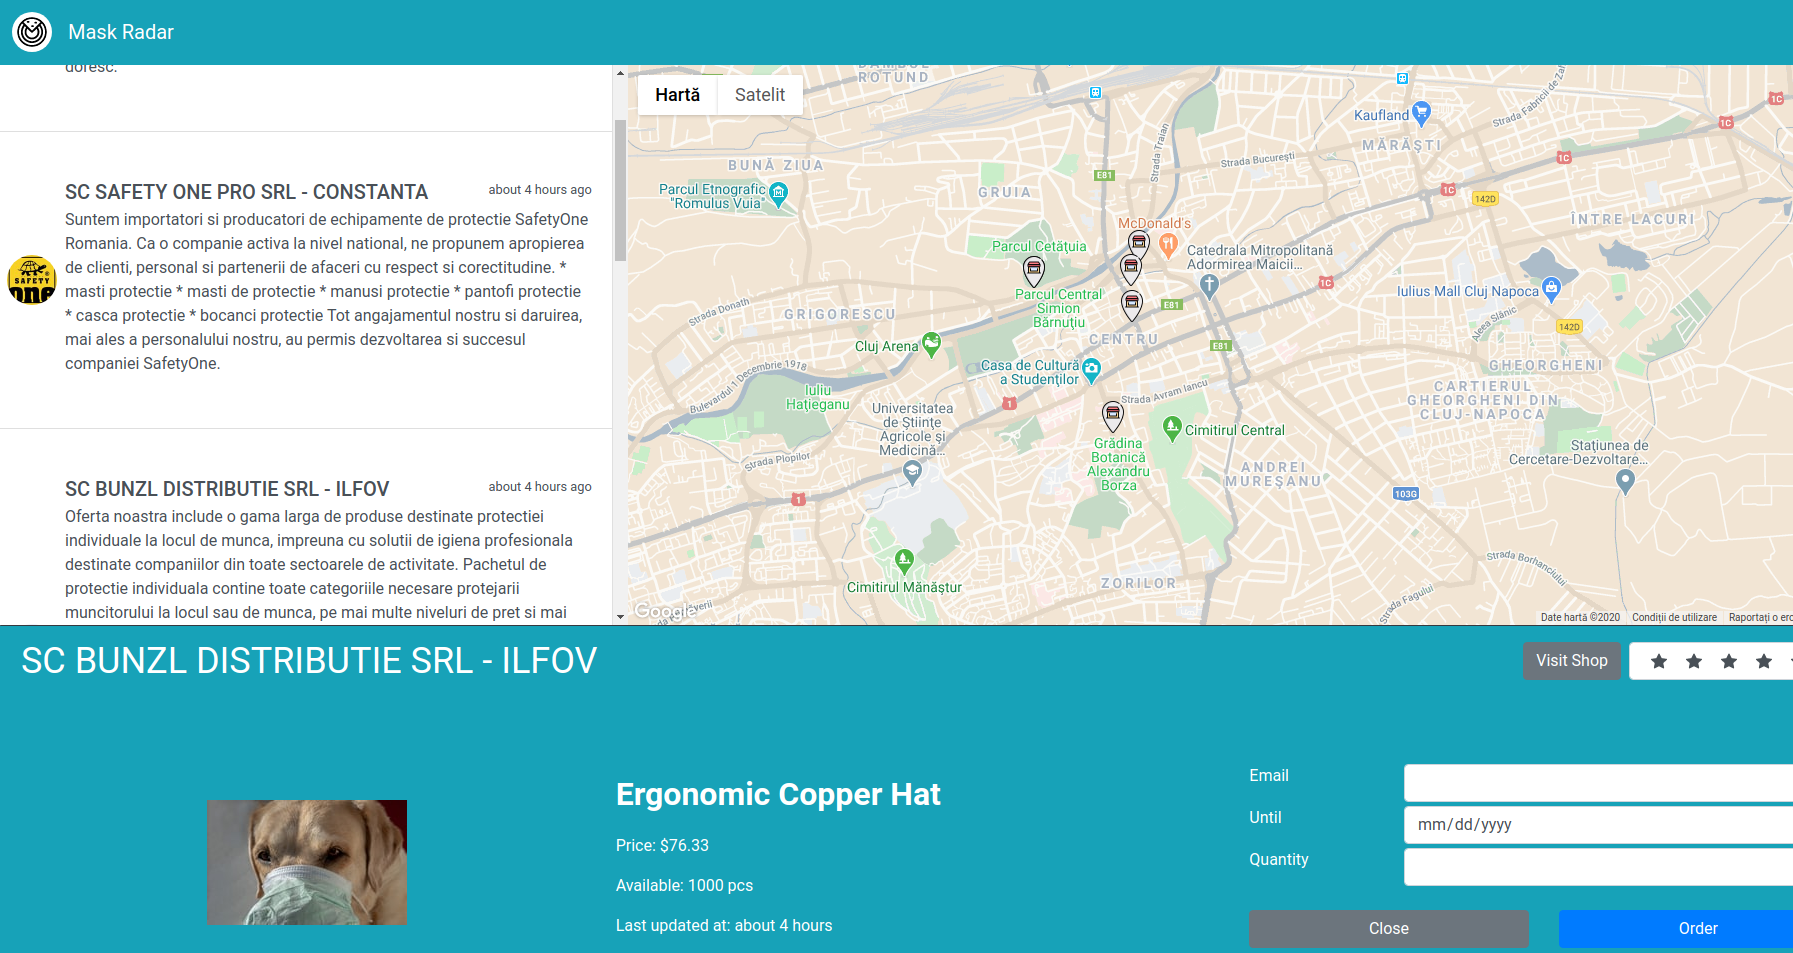This screenshot has height=953, width=1793.
Task: Click the shop marker directly above CENTRU label
Action: tap(1132, 305)
